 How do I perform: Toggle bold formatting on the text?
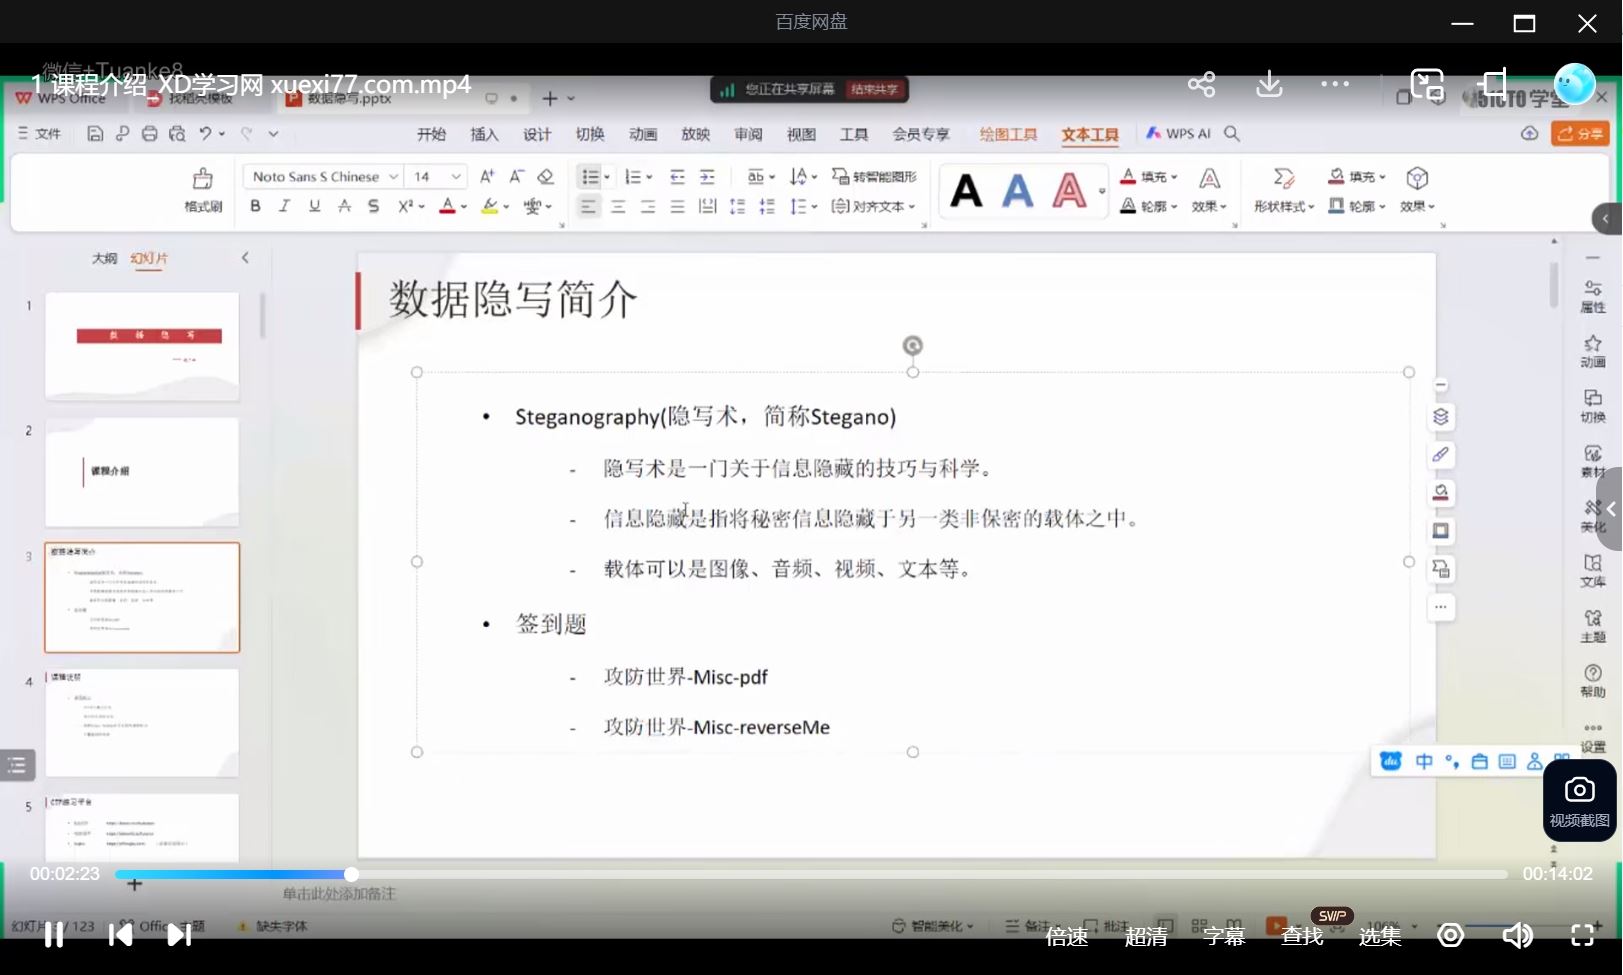pos(255,206)
